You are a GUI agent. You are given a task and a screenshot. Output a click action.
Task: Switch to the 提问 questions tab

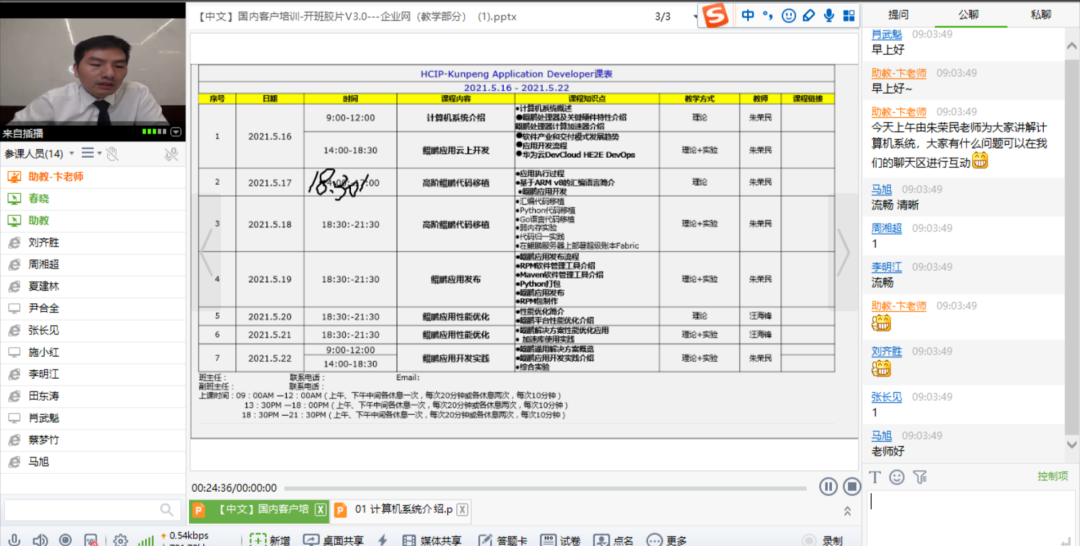[898, 15]
